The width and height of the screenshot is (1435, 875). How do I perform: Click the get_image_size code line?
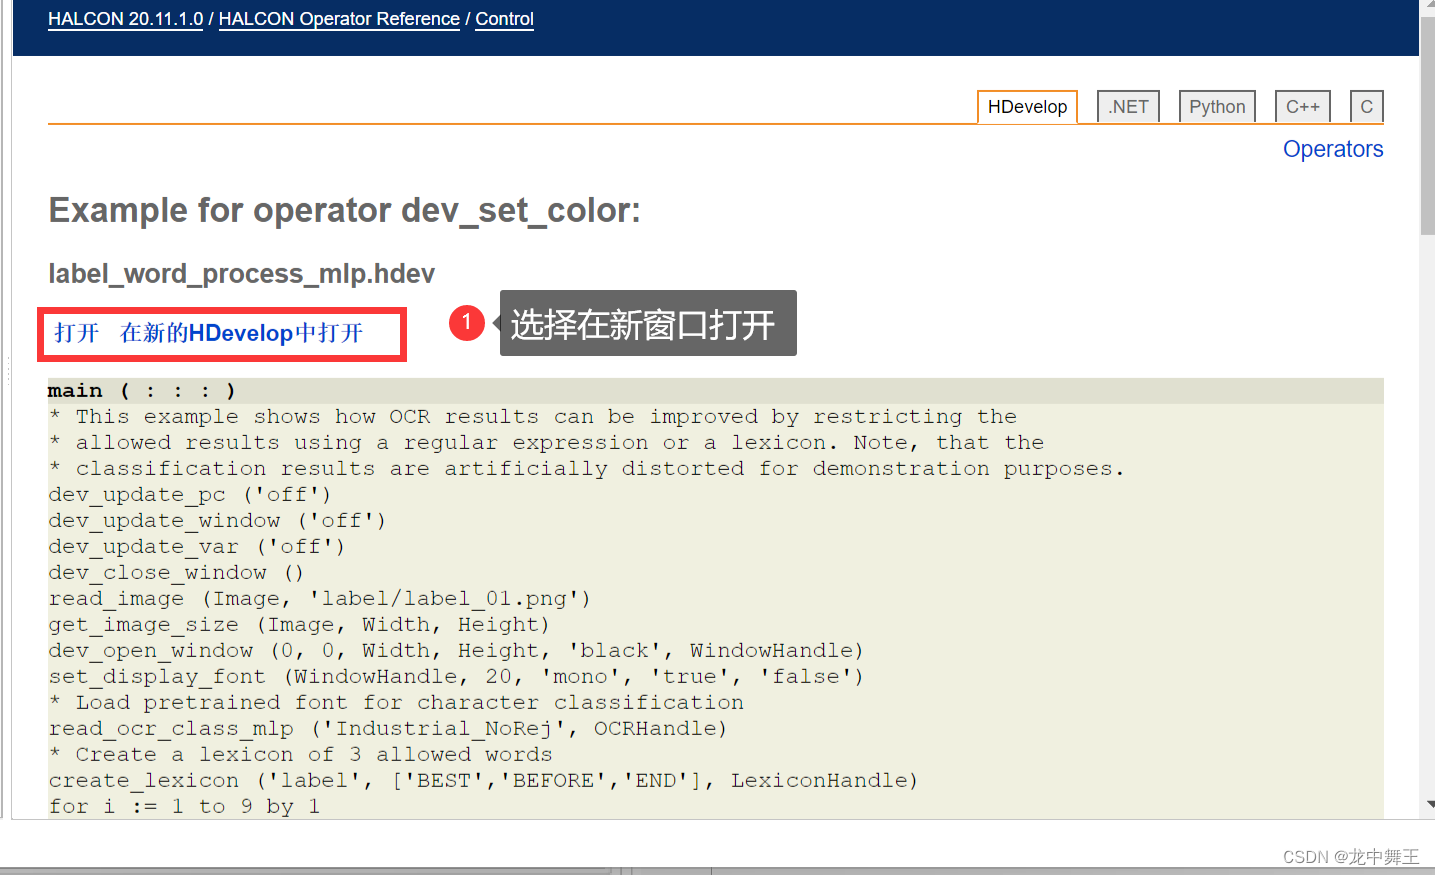299,625
